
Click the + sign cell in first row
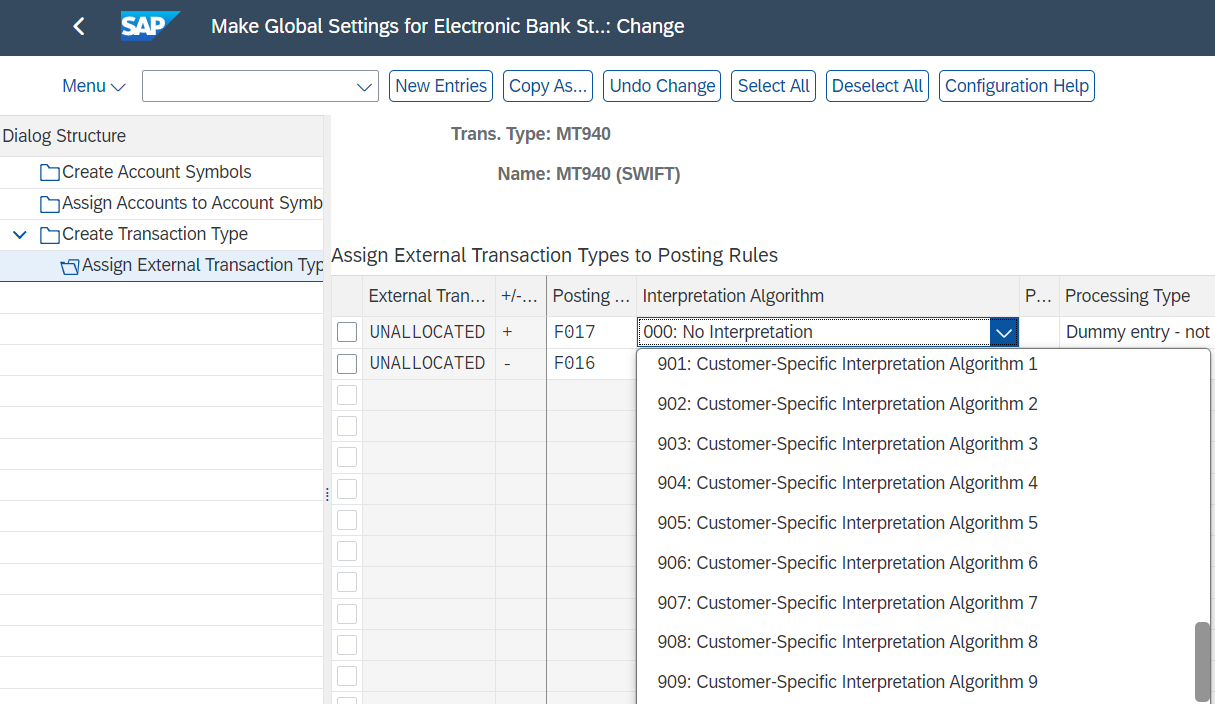point(520,332)
